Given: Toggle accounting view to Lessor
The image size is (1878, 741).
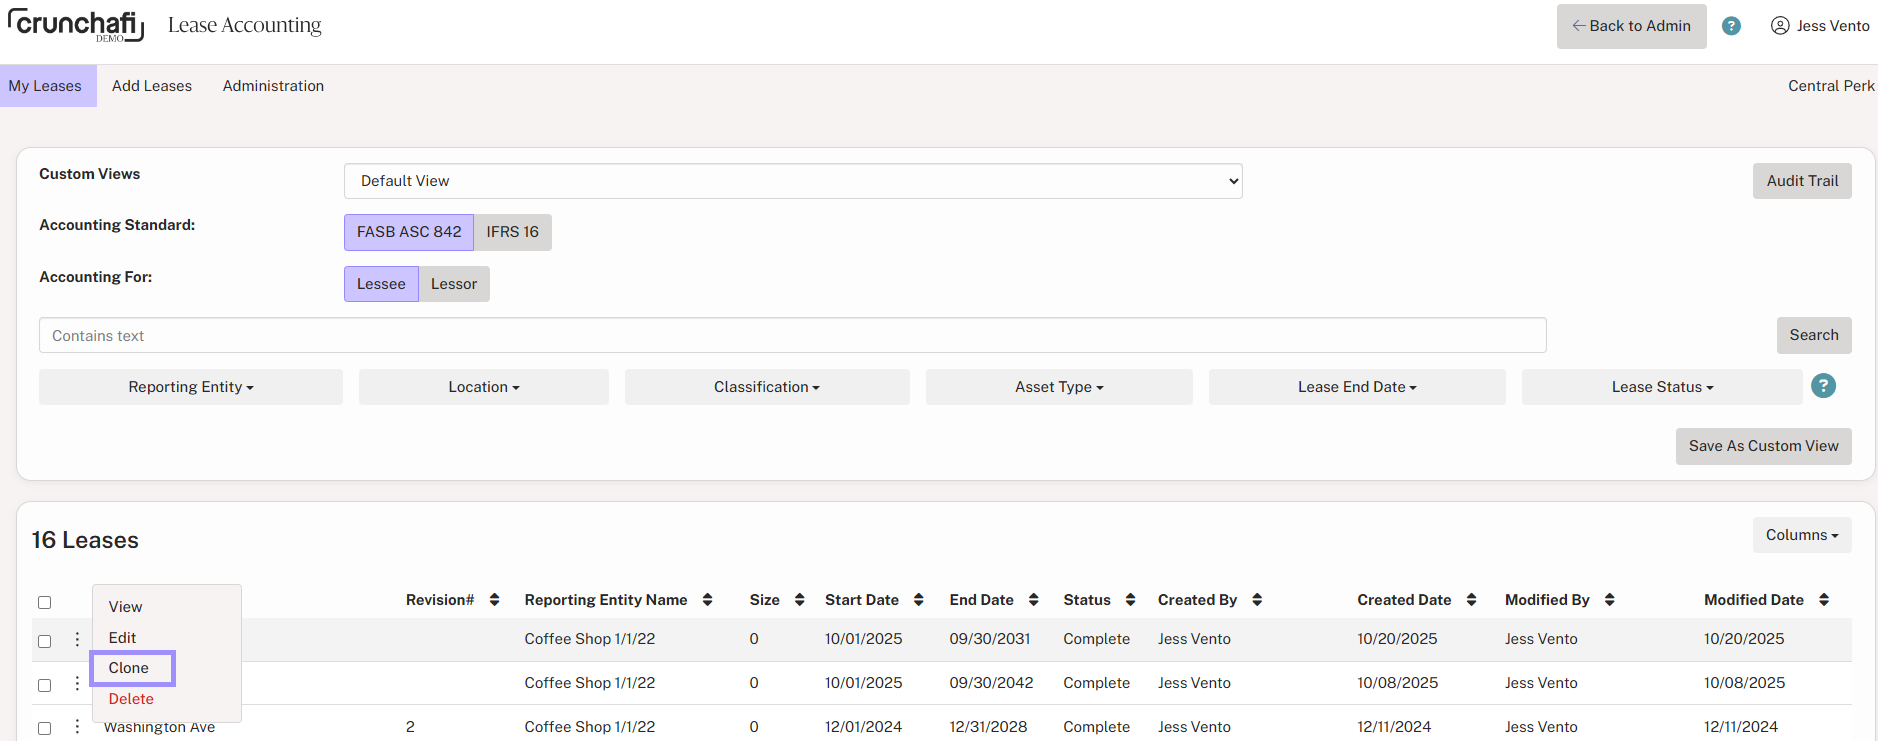Looking at the screenshot, I should (x=453, y=284).
